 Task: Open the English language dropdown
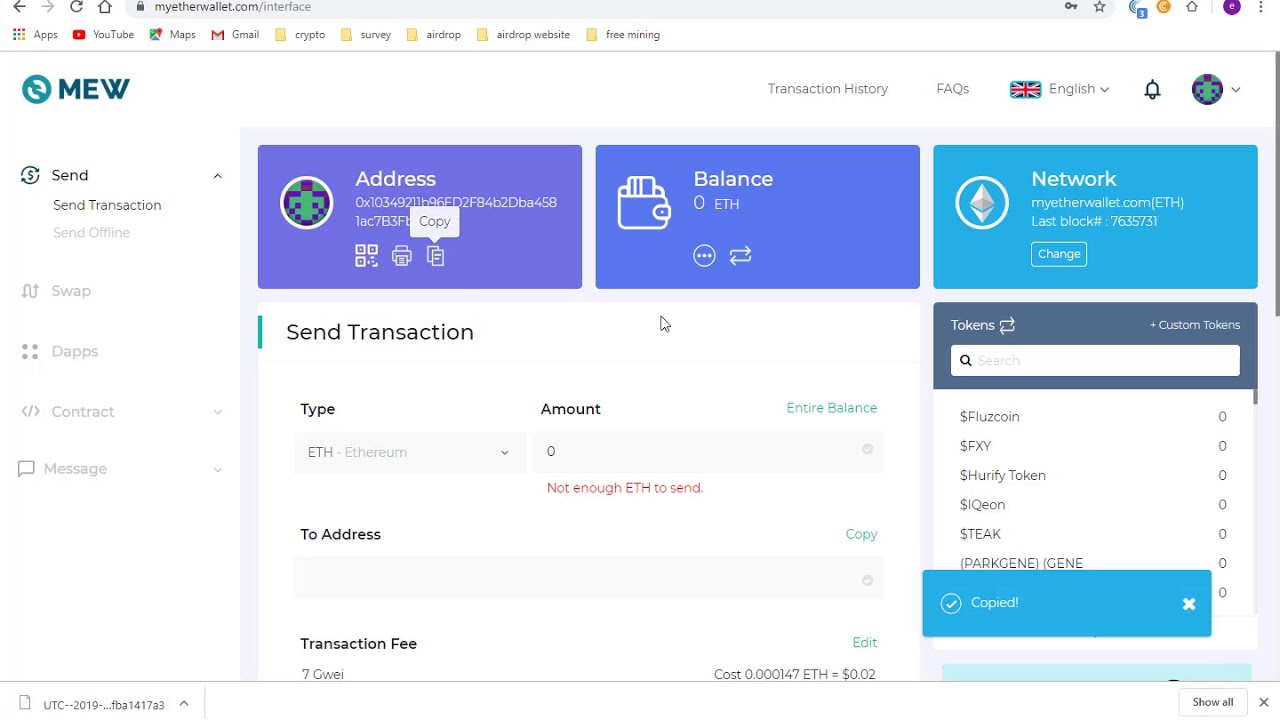tap(1060, 89)
